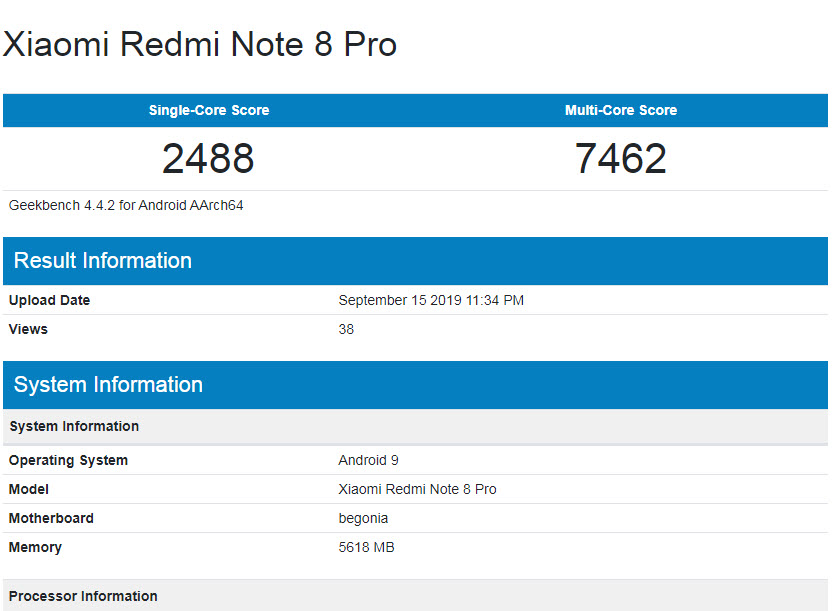Screen dimensions: 832x611
Task: Click the Xiaomi Redmi Note 8 Pro page title
Action: tap(200, 44)
